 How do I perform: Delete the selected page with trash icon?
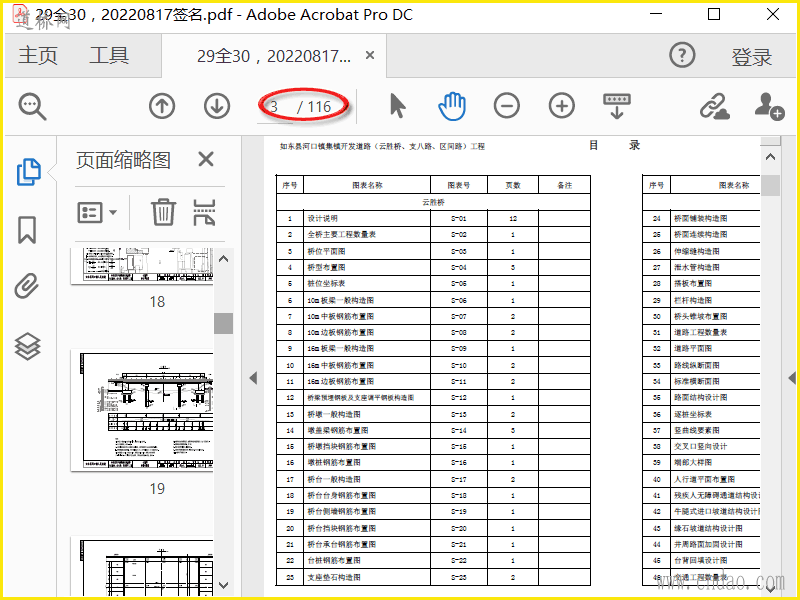[x=163, y=212]
